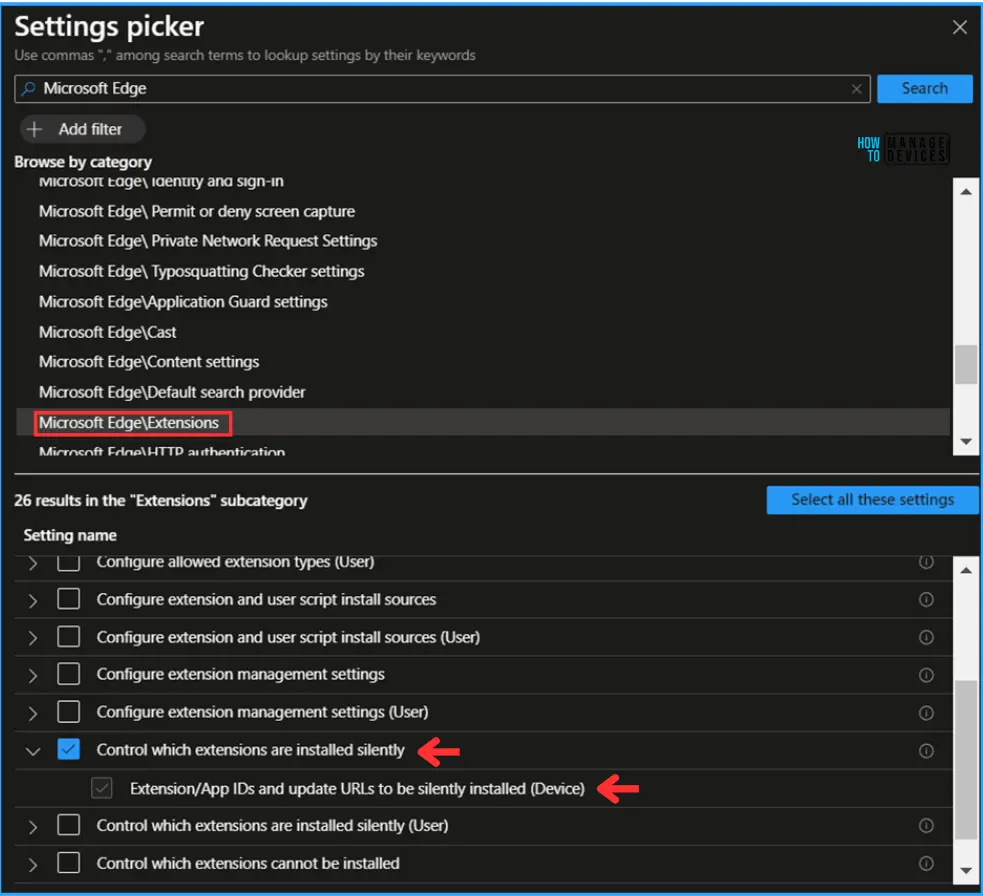This screenshot has height=896, width=983.
Task: Check Control which extensions cannot be installed
Action: 68,863
